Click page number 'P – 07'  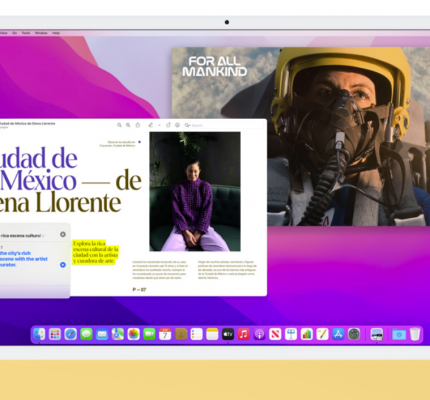coord(139,289)
